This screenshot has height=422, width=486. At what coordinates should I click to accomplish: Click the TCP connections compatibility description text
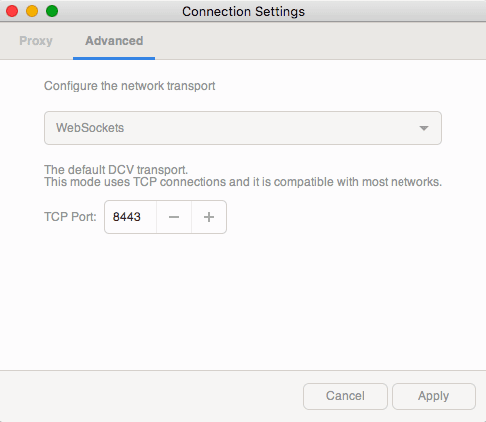[243, 182]
